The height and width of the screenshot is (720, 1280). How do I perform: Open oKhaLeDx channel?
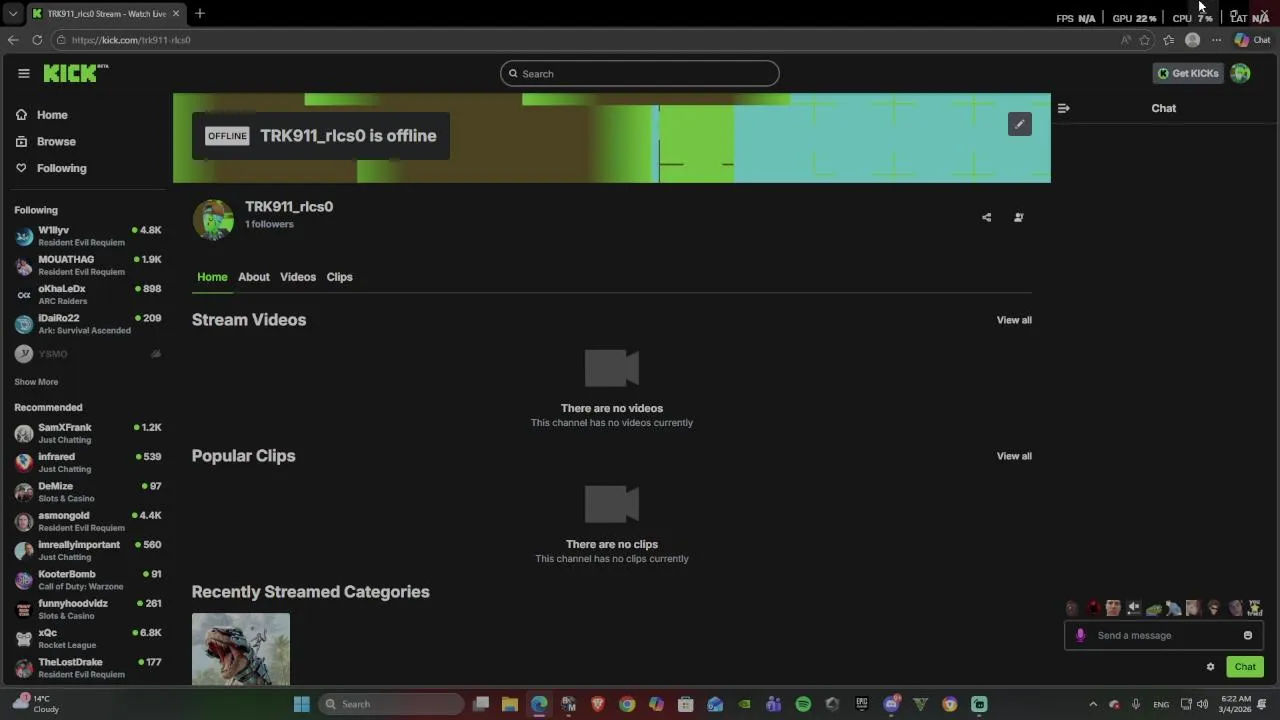(88, 295)
